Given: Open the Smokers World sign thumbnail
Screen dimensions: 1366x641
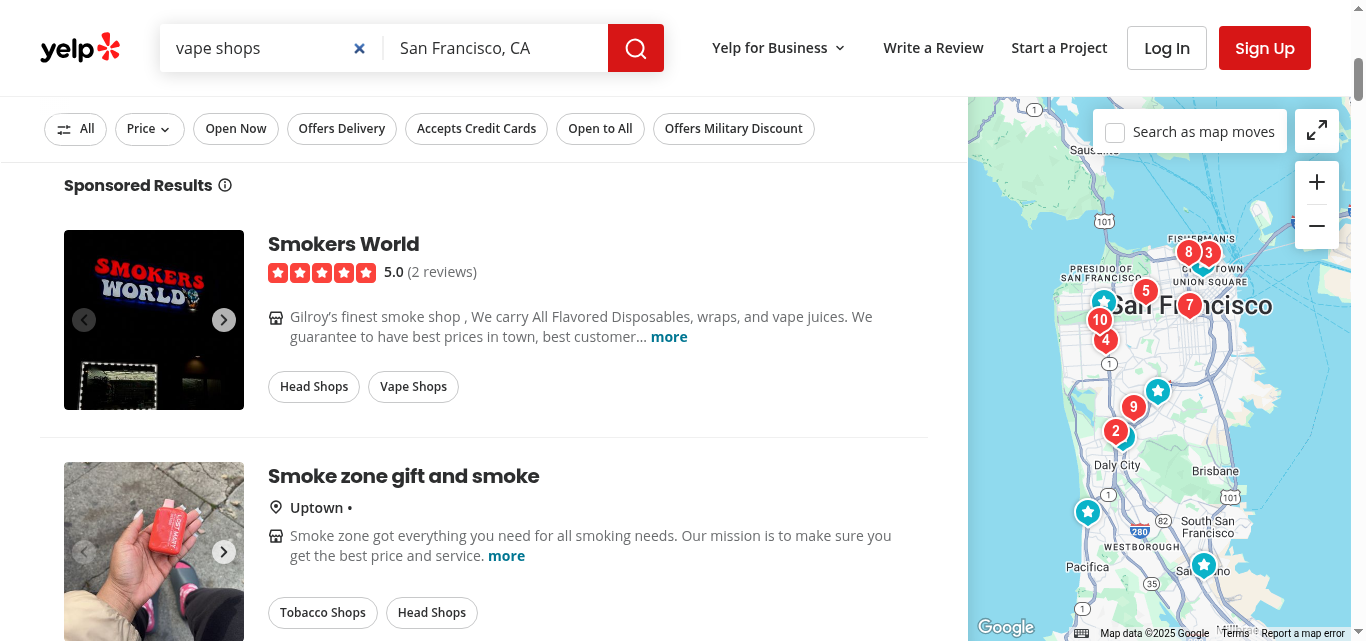Looking at the screenshot, I should tap(154, 320).
